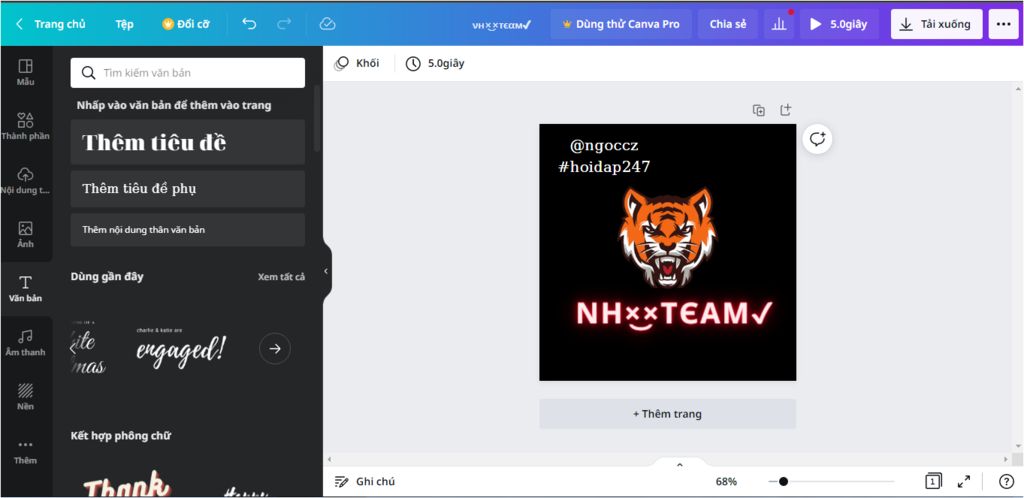Viewport: 1024px width, 498px height.
Task: Expand the page thumbnails up chevron
Action: coord(679,465)
